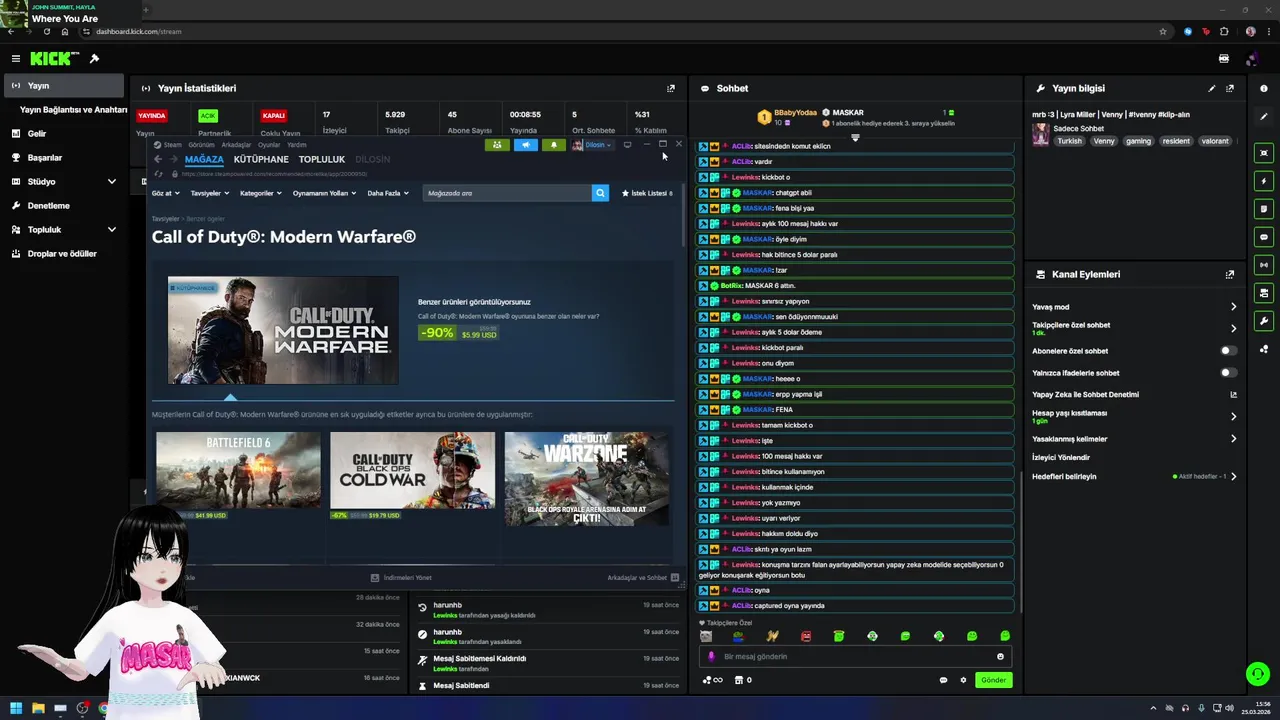This screenshot has height=720, width=1280.
Task: Expand Yasaklanmış kelimeler options
Action: 1233,439
